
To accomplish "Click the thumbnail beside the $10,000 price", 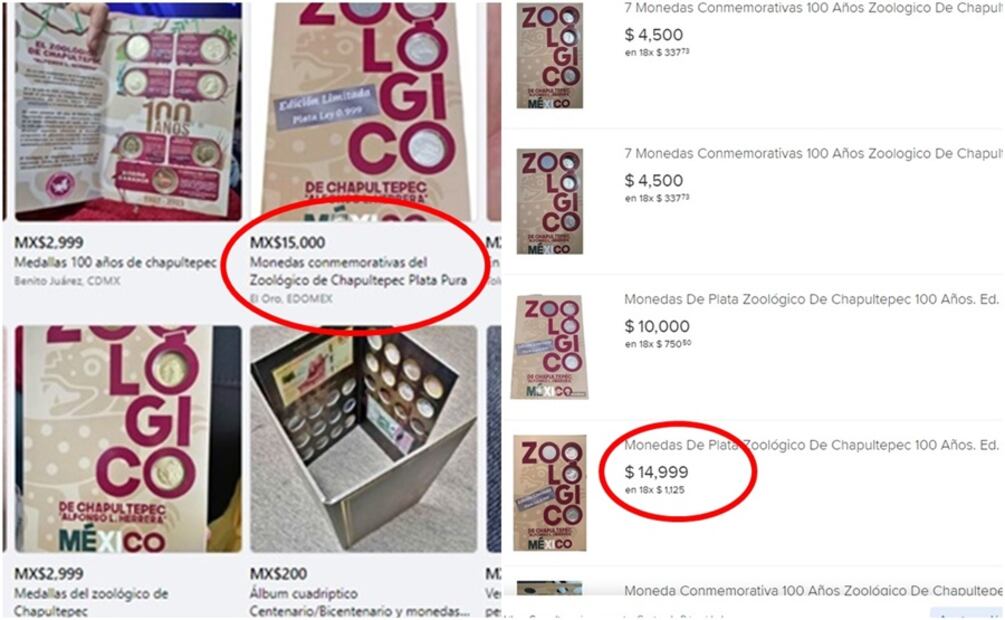I will pos(549,347).
